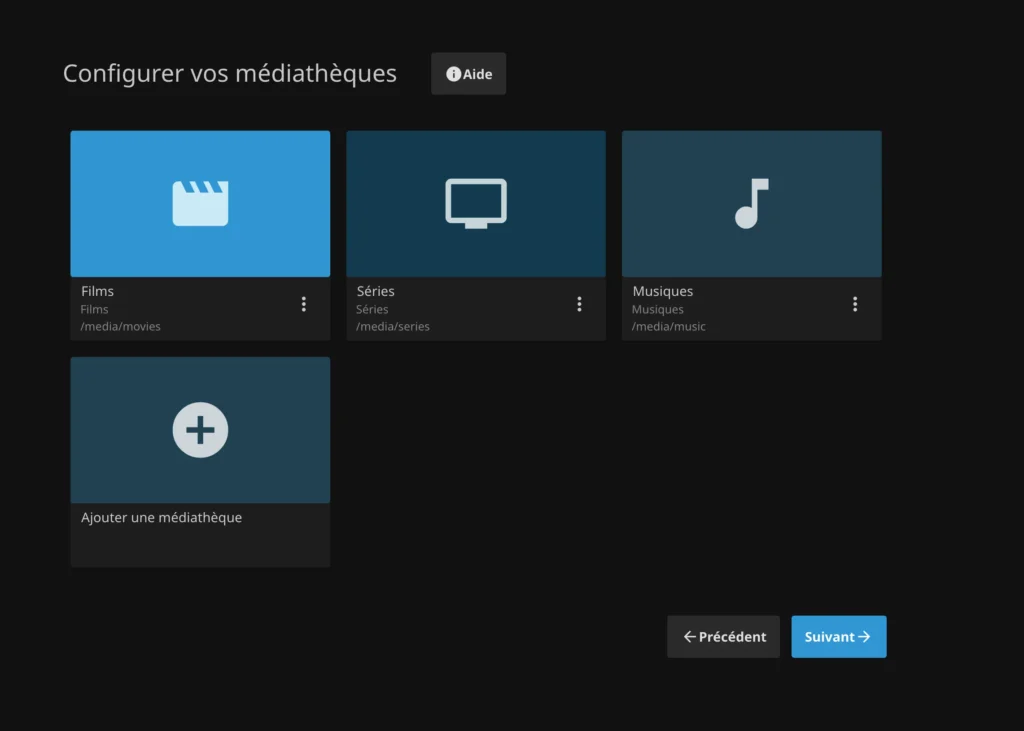Click the info icon in the Aide button
This screenshot has width=1024, height=731.
[x=453, y=75]
